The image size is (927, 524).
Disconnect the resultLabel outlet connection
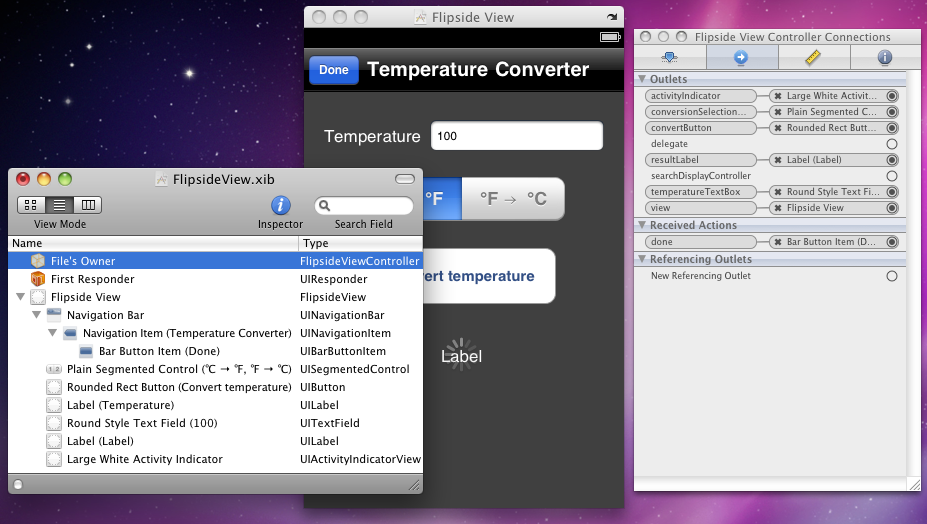point(778,160)
